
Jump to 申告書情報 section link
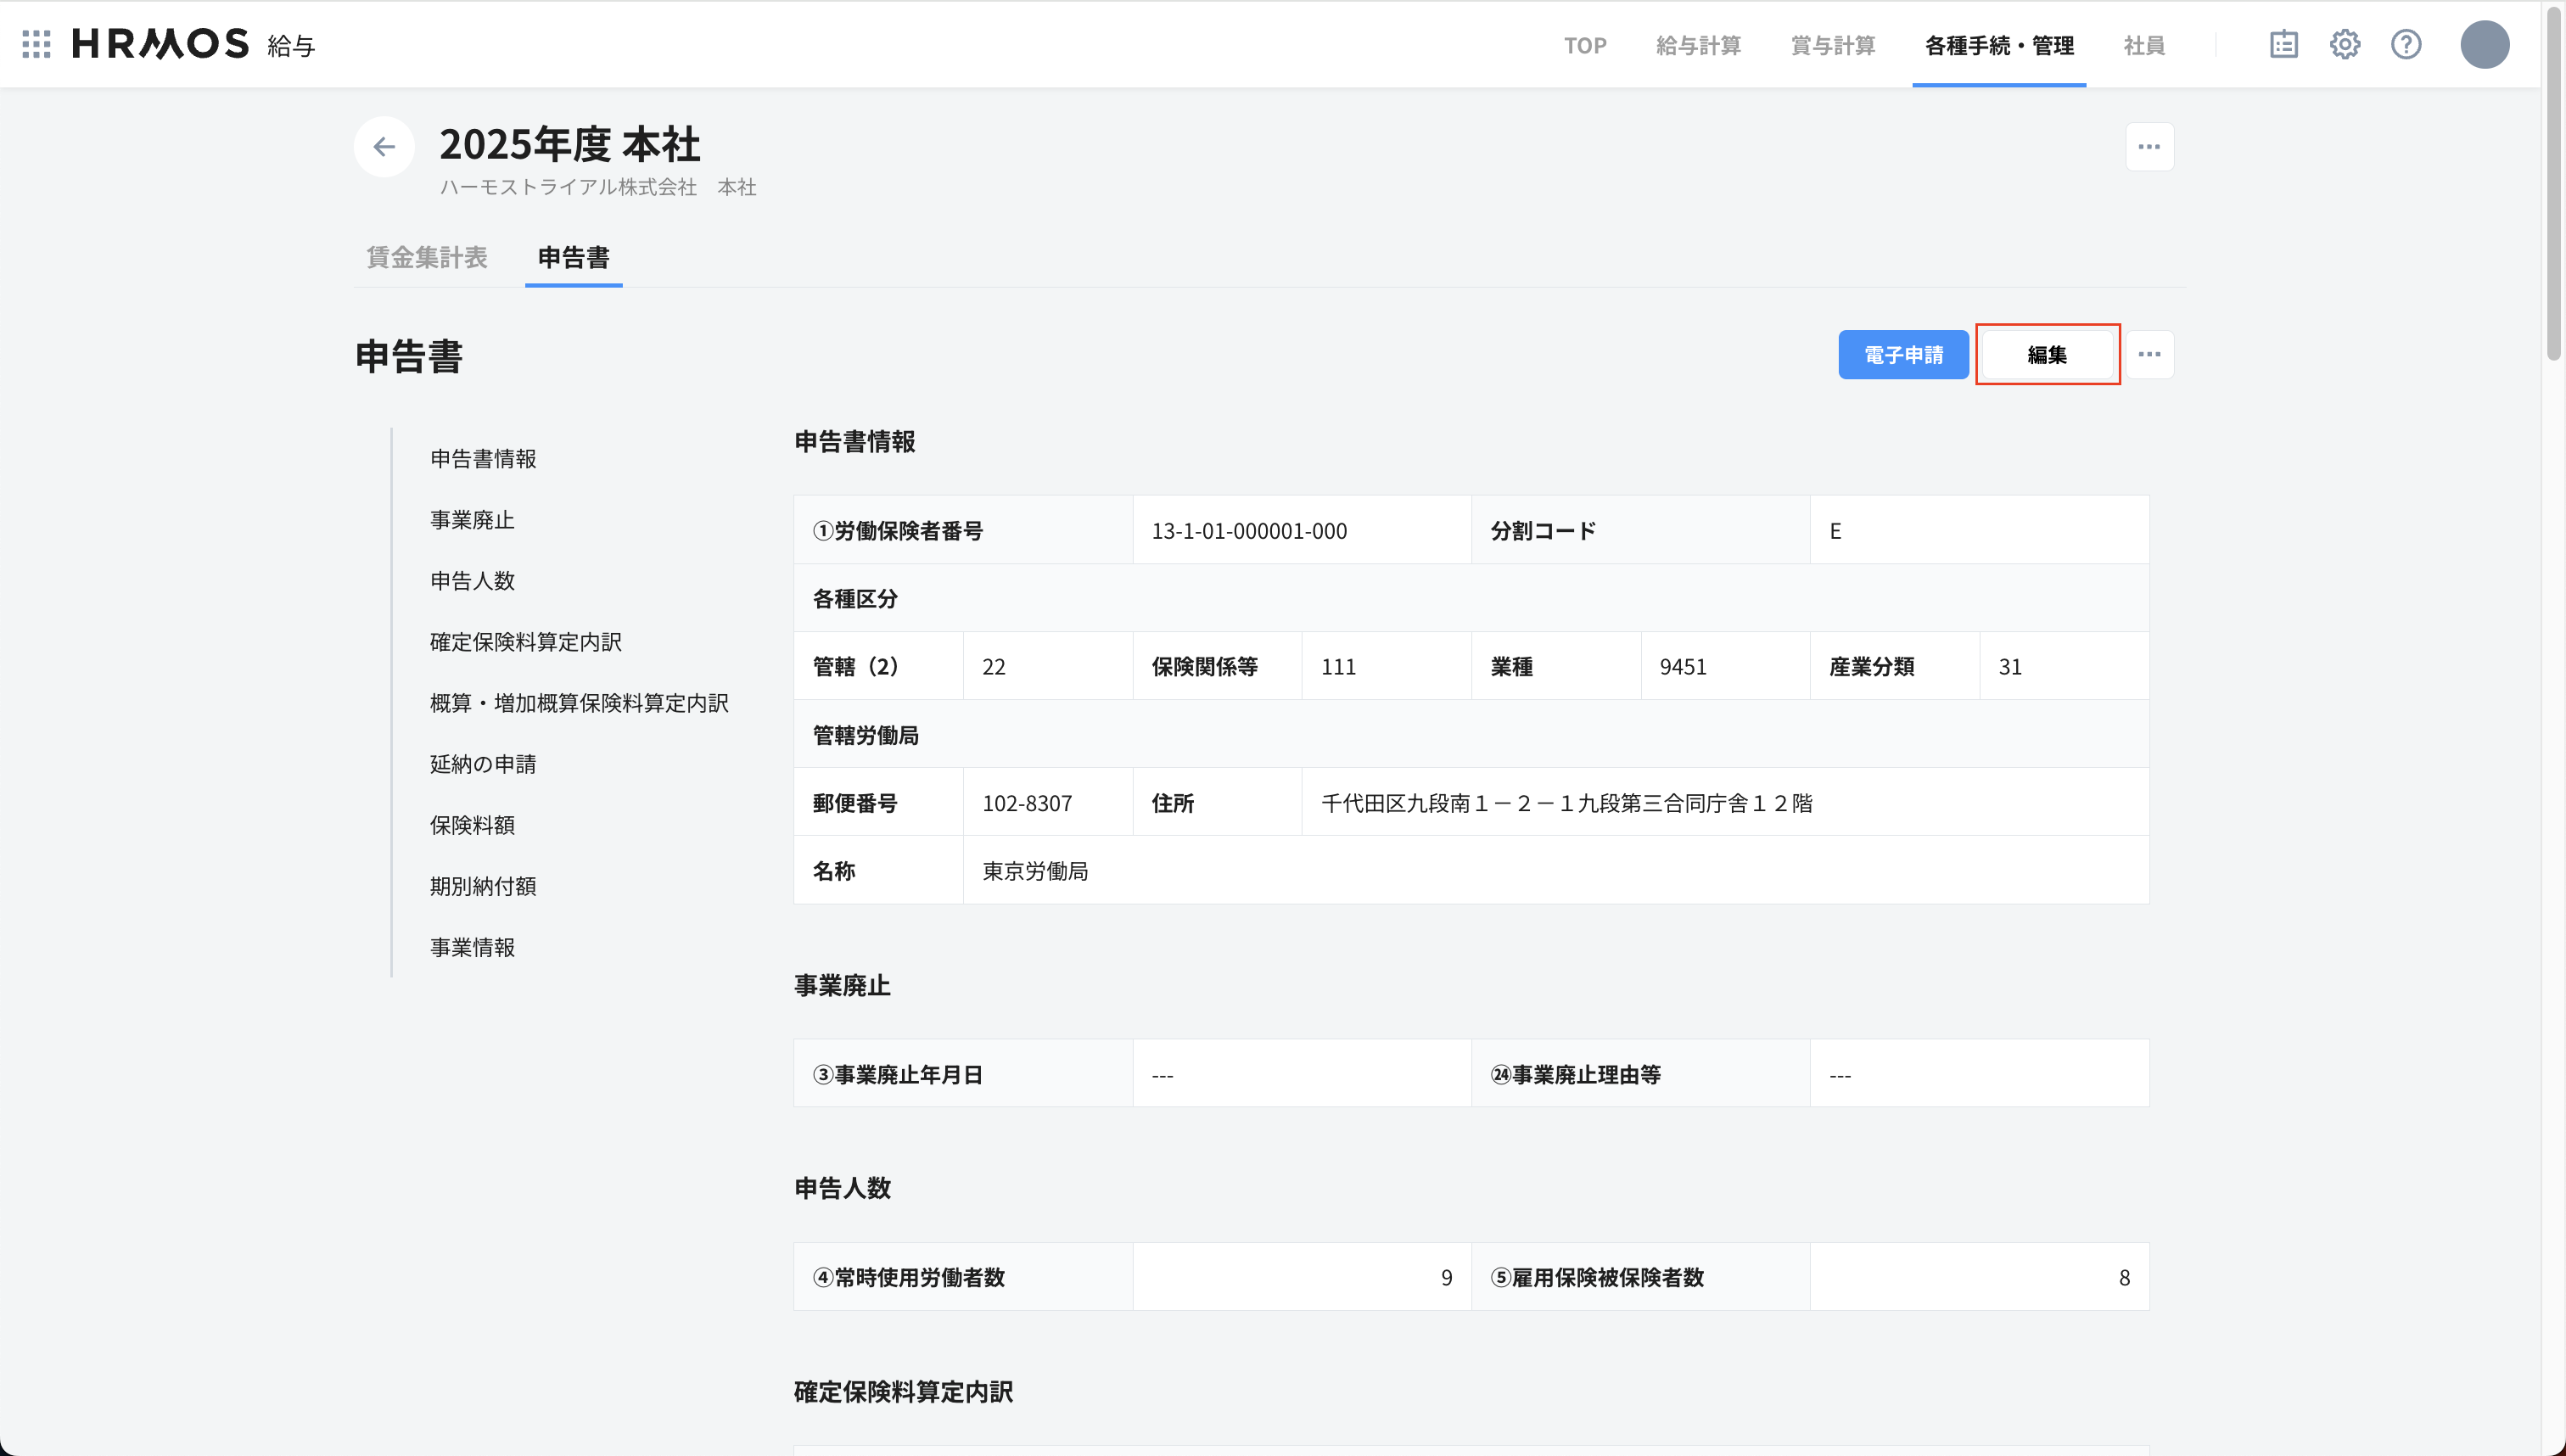click(x=482, y=458)
